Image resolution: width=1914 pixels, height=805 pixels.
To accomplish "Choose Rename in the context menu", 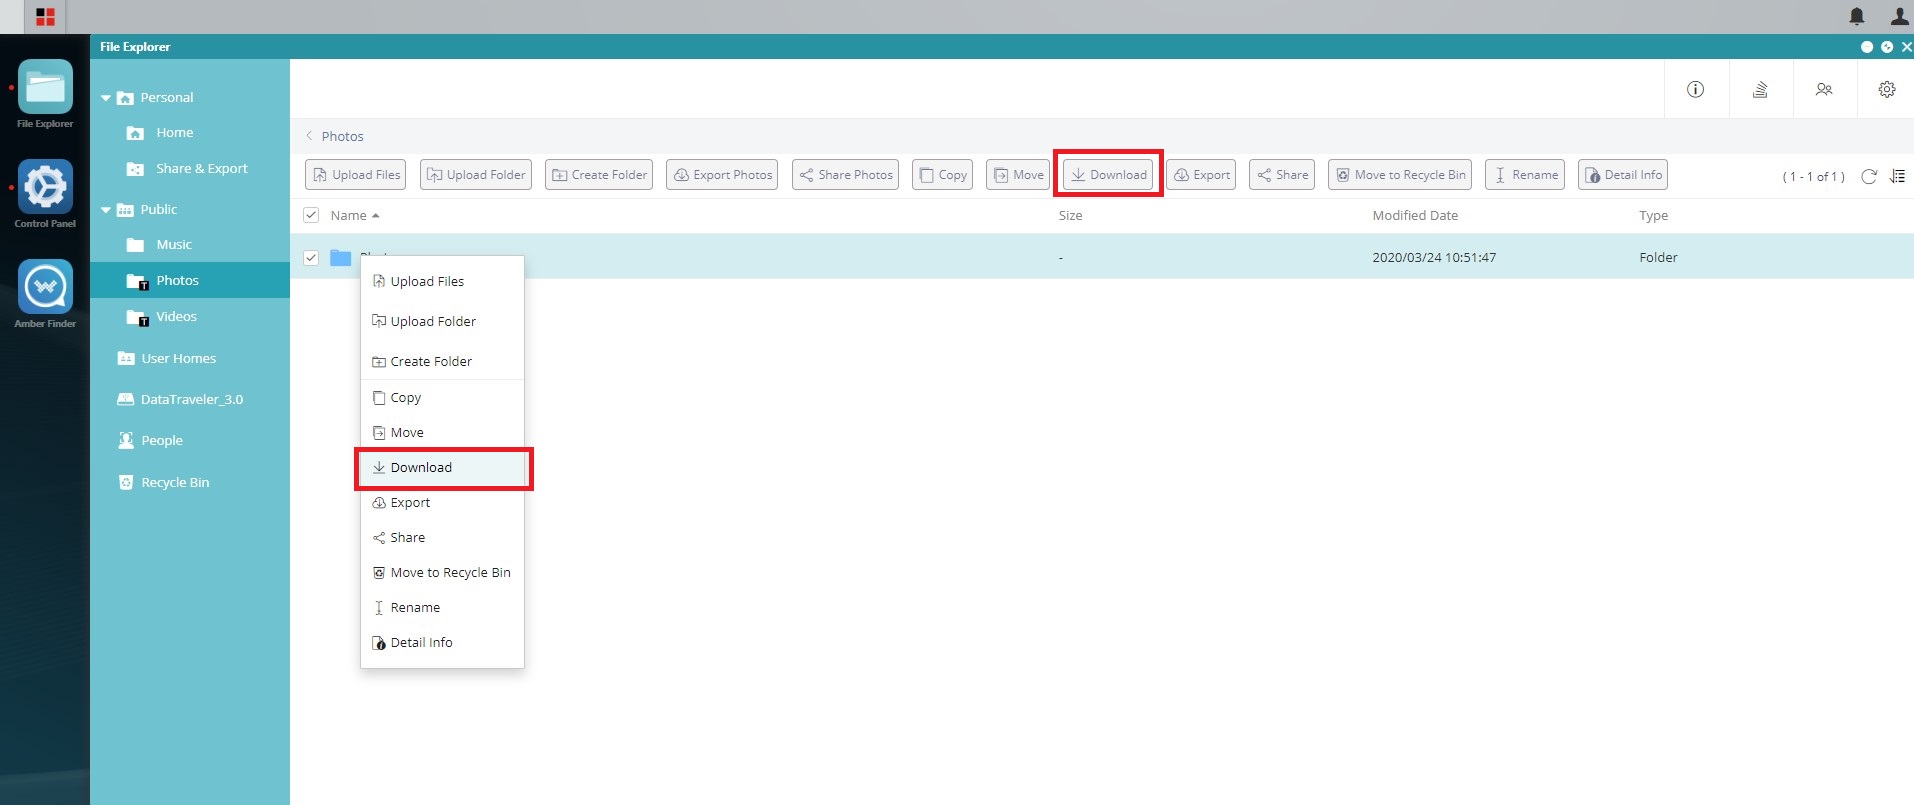I will coord(442,607).
